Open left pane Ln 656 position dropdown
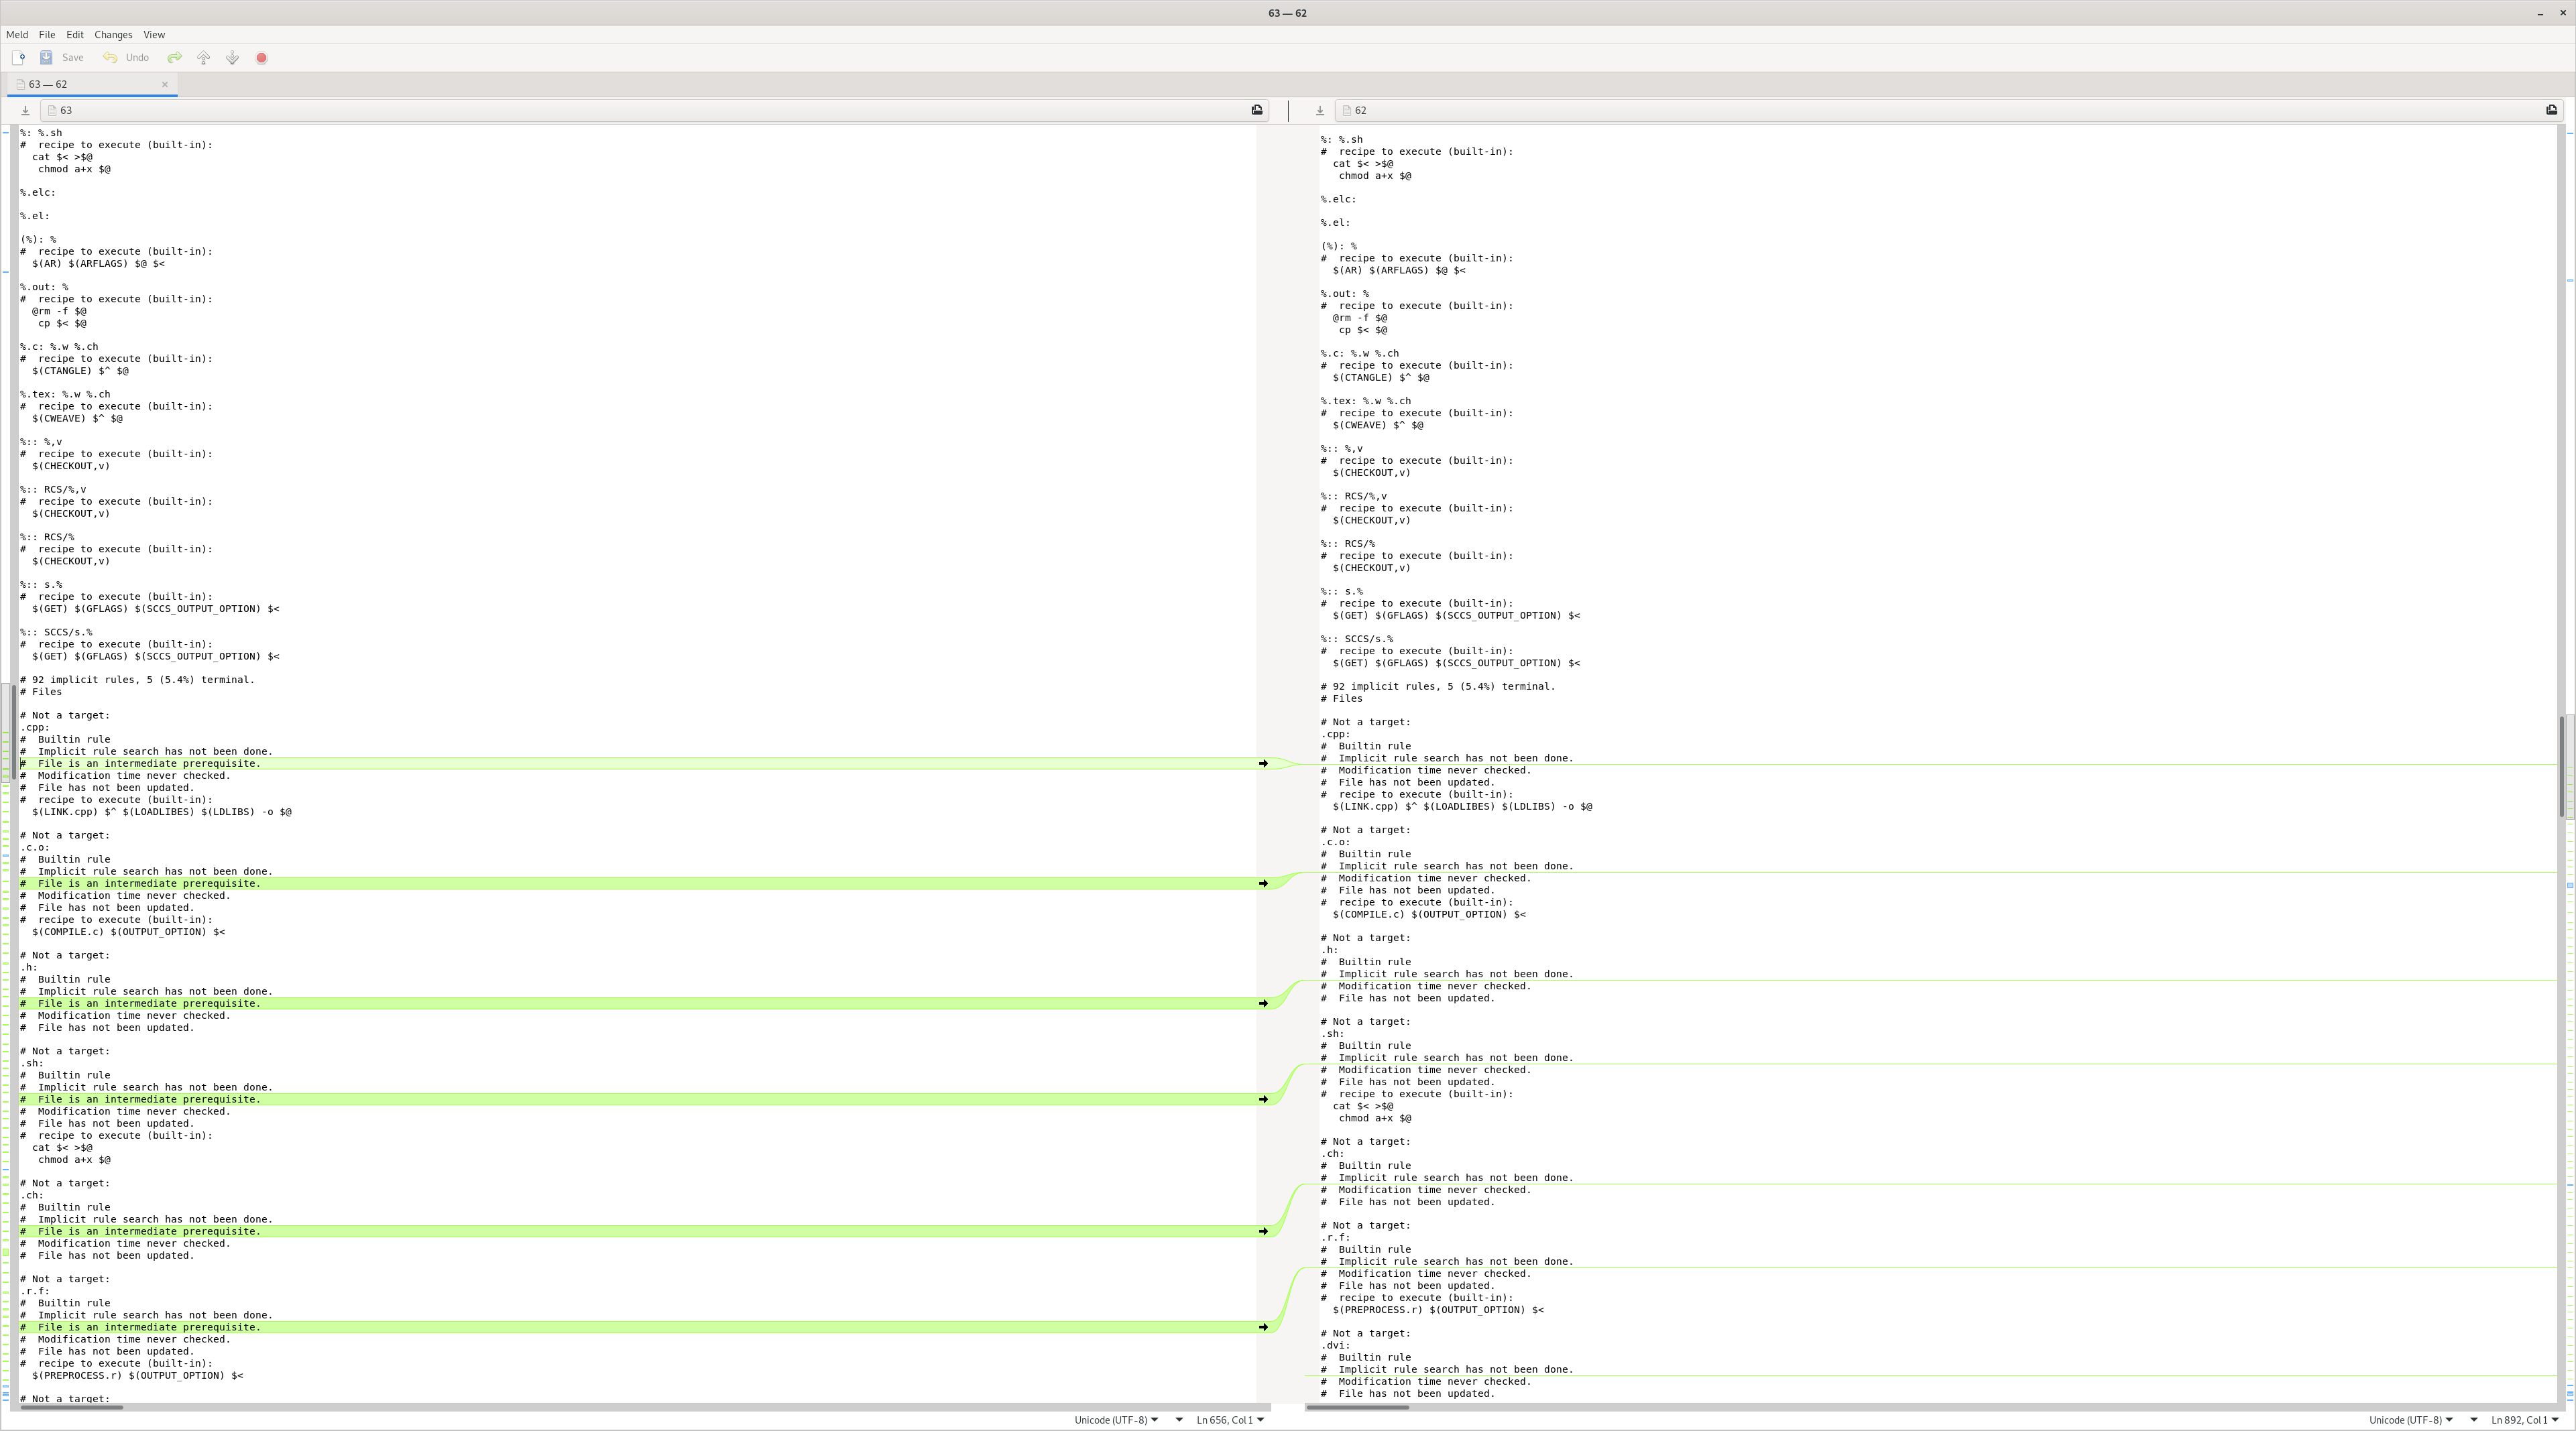The width and height of the screenshot is (2576, 1431). (x=1230, y=1420)
